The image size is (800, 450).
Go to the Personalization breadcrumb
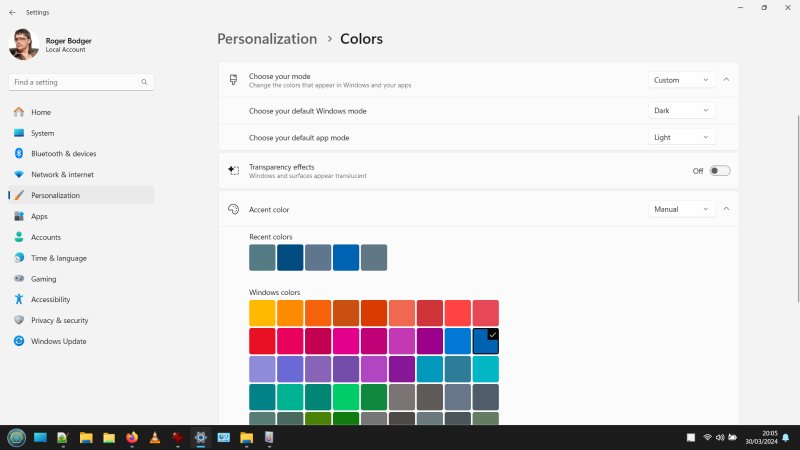[x=267, y=39]
